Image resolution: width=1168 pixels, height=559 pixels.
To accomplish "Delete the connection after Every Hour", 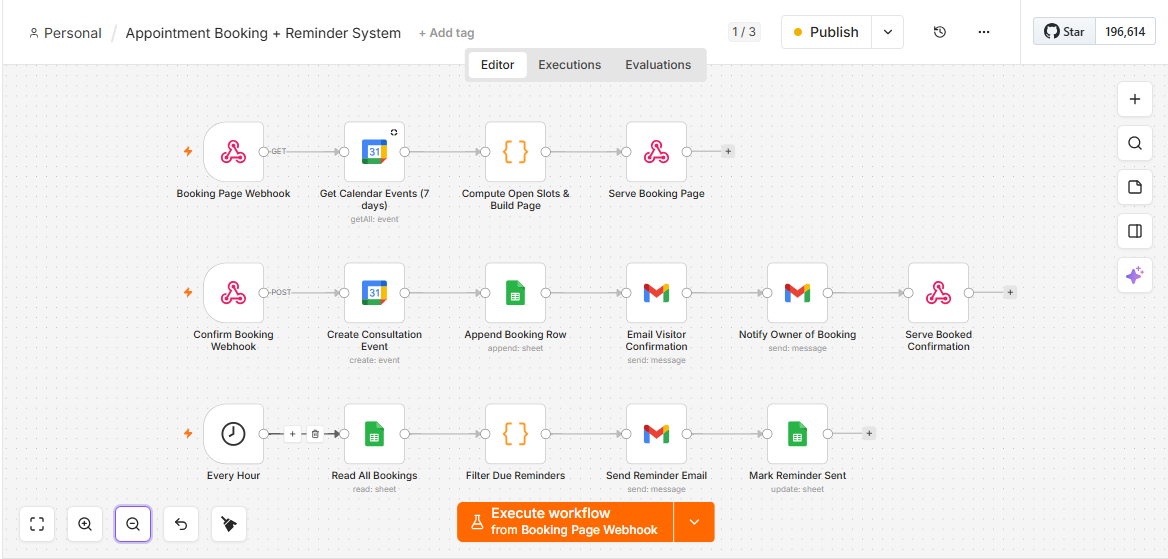I will (x=314, y=434).
